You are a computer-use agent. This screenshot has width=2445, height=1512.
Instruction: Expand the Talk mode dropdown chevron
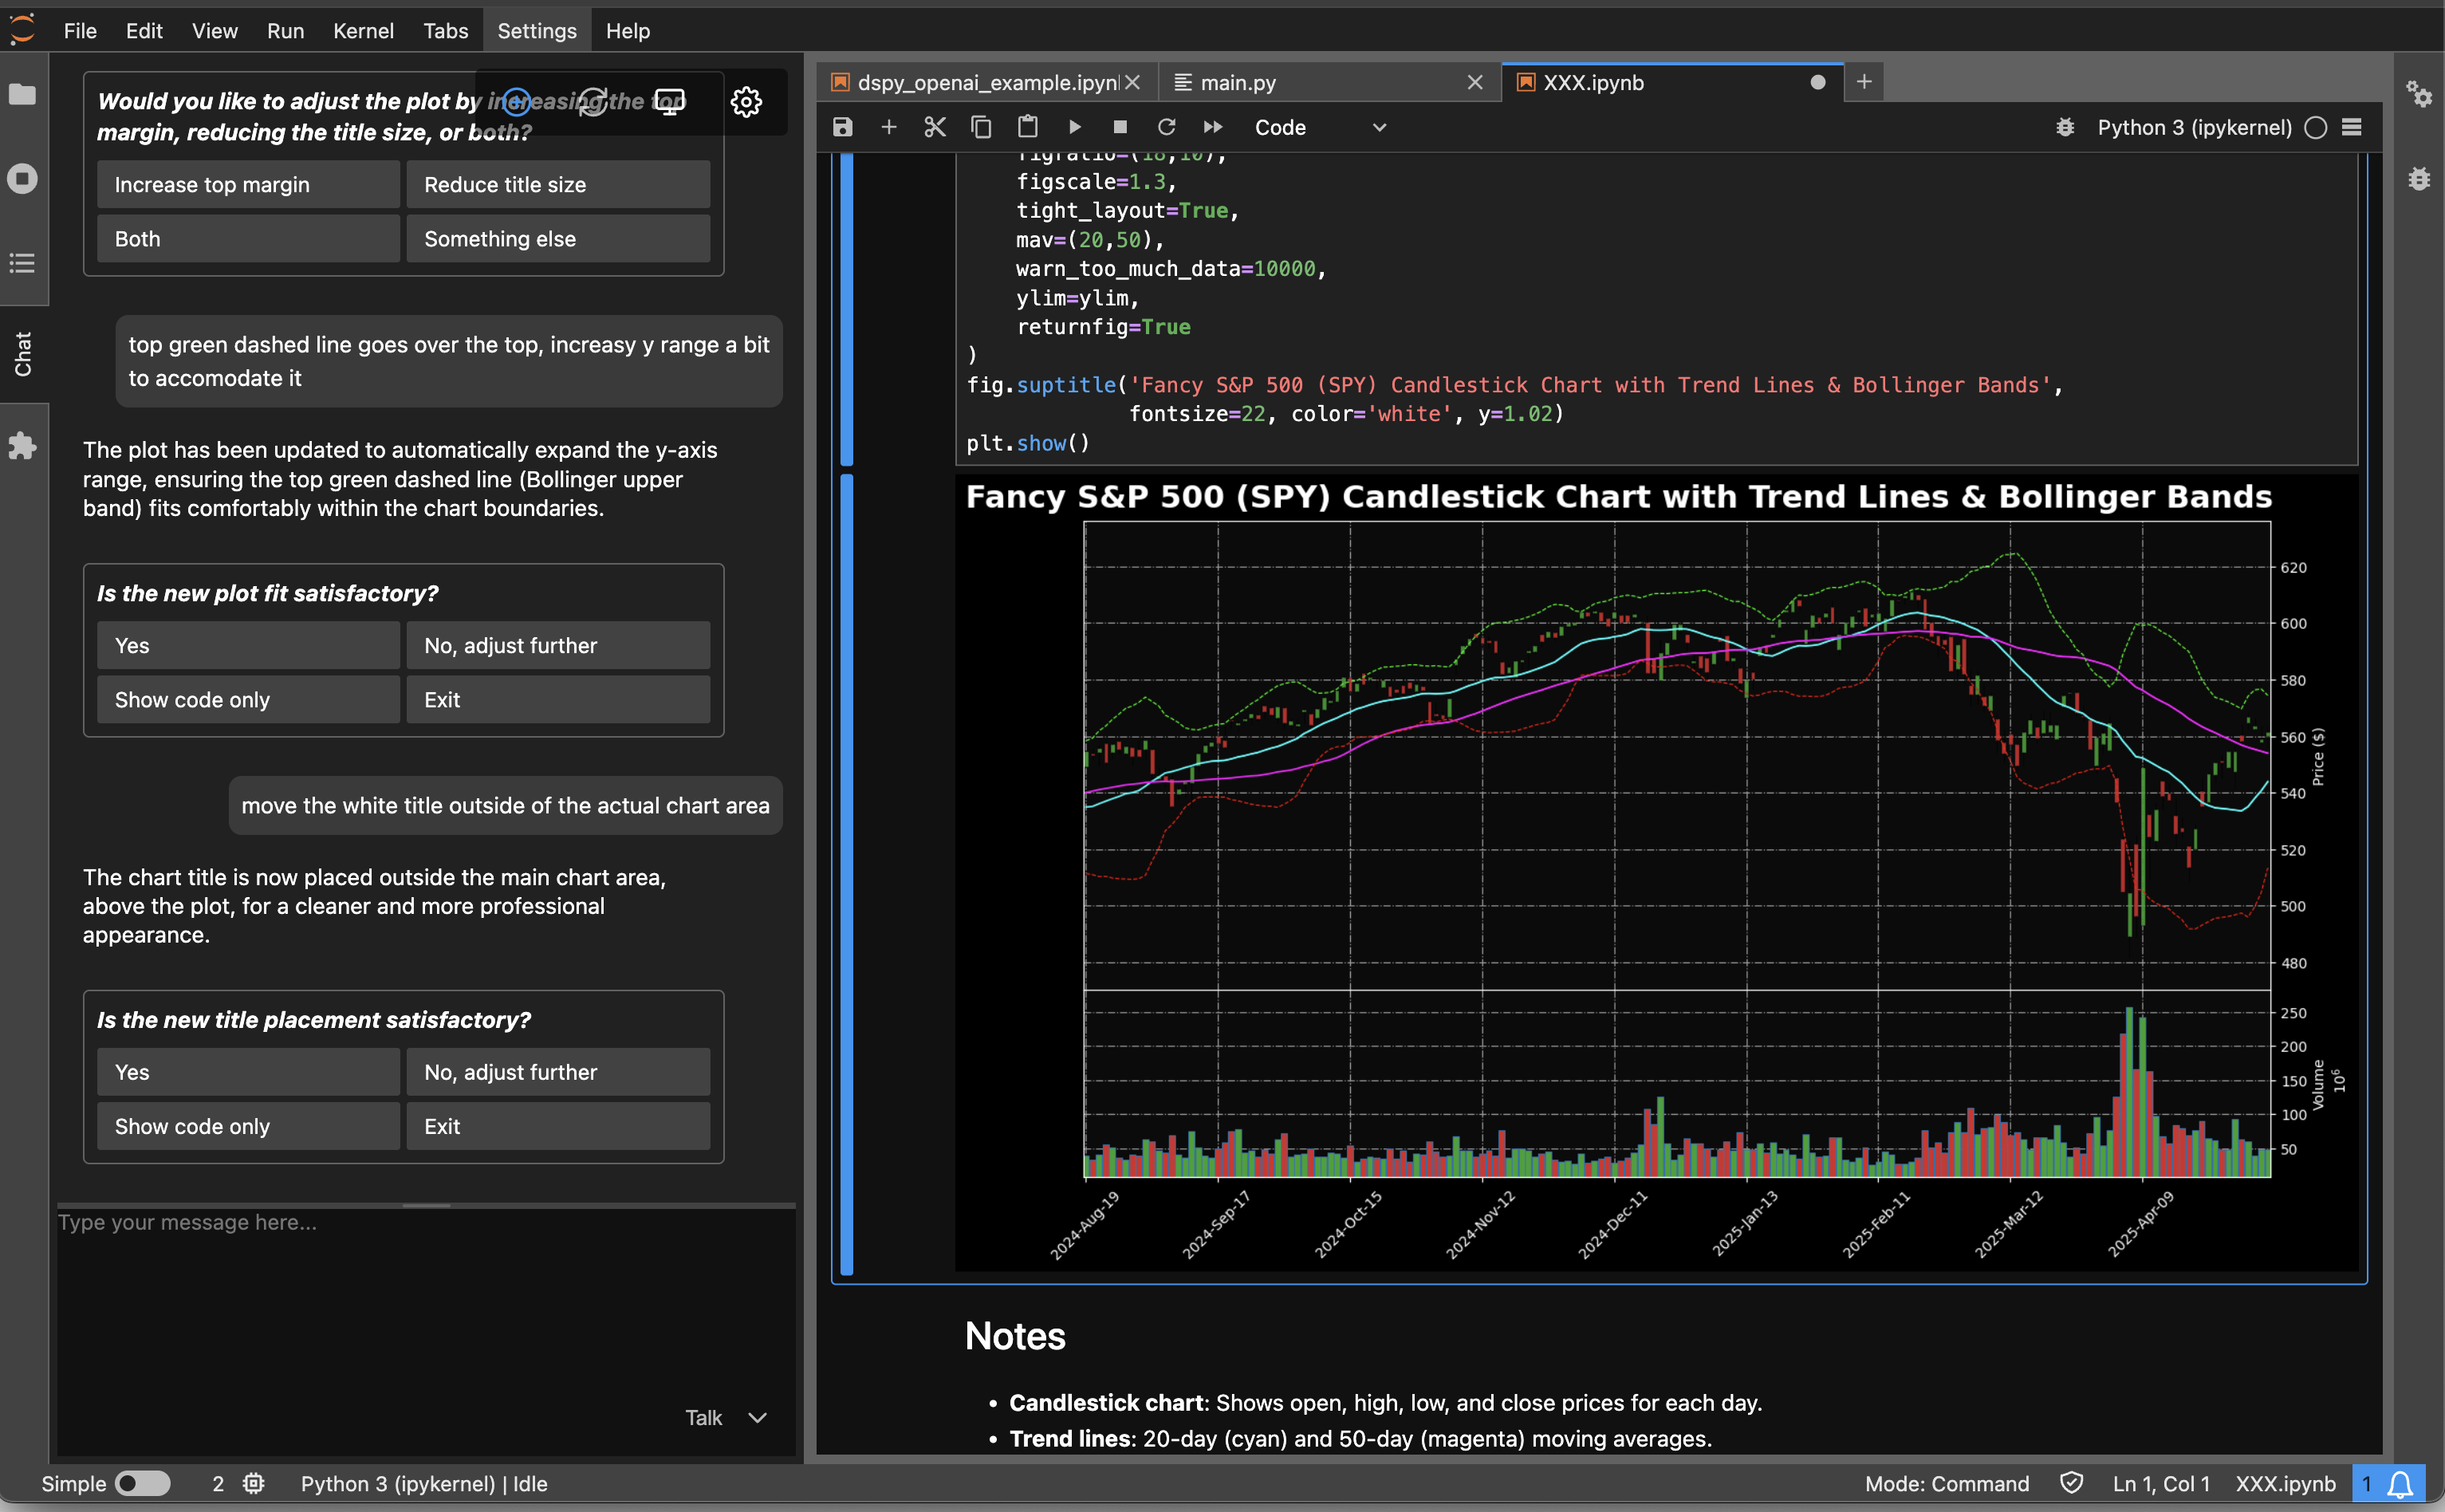coord(758,1417)
